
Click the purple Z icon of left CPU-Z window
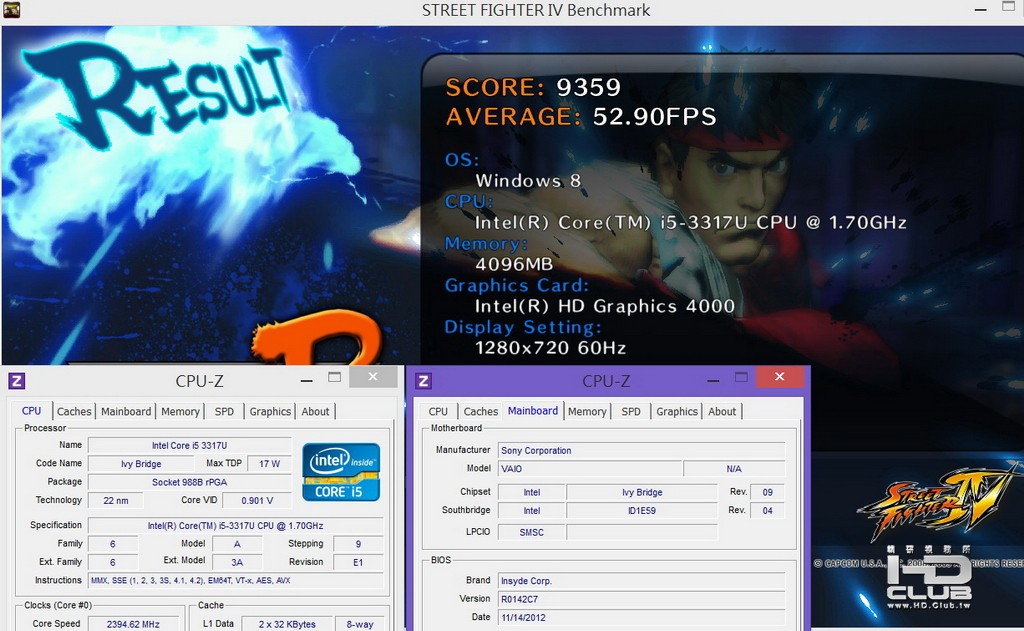coord(16,381)
